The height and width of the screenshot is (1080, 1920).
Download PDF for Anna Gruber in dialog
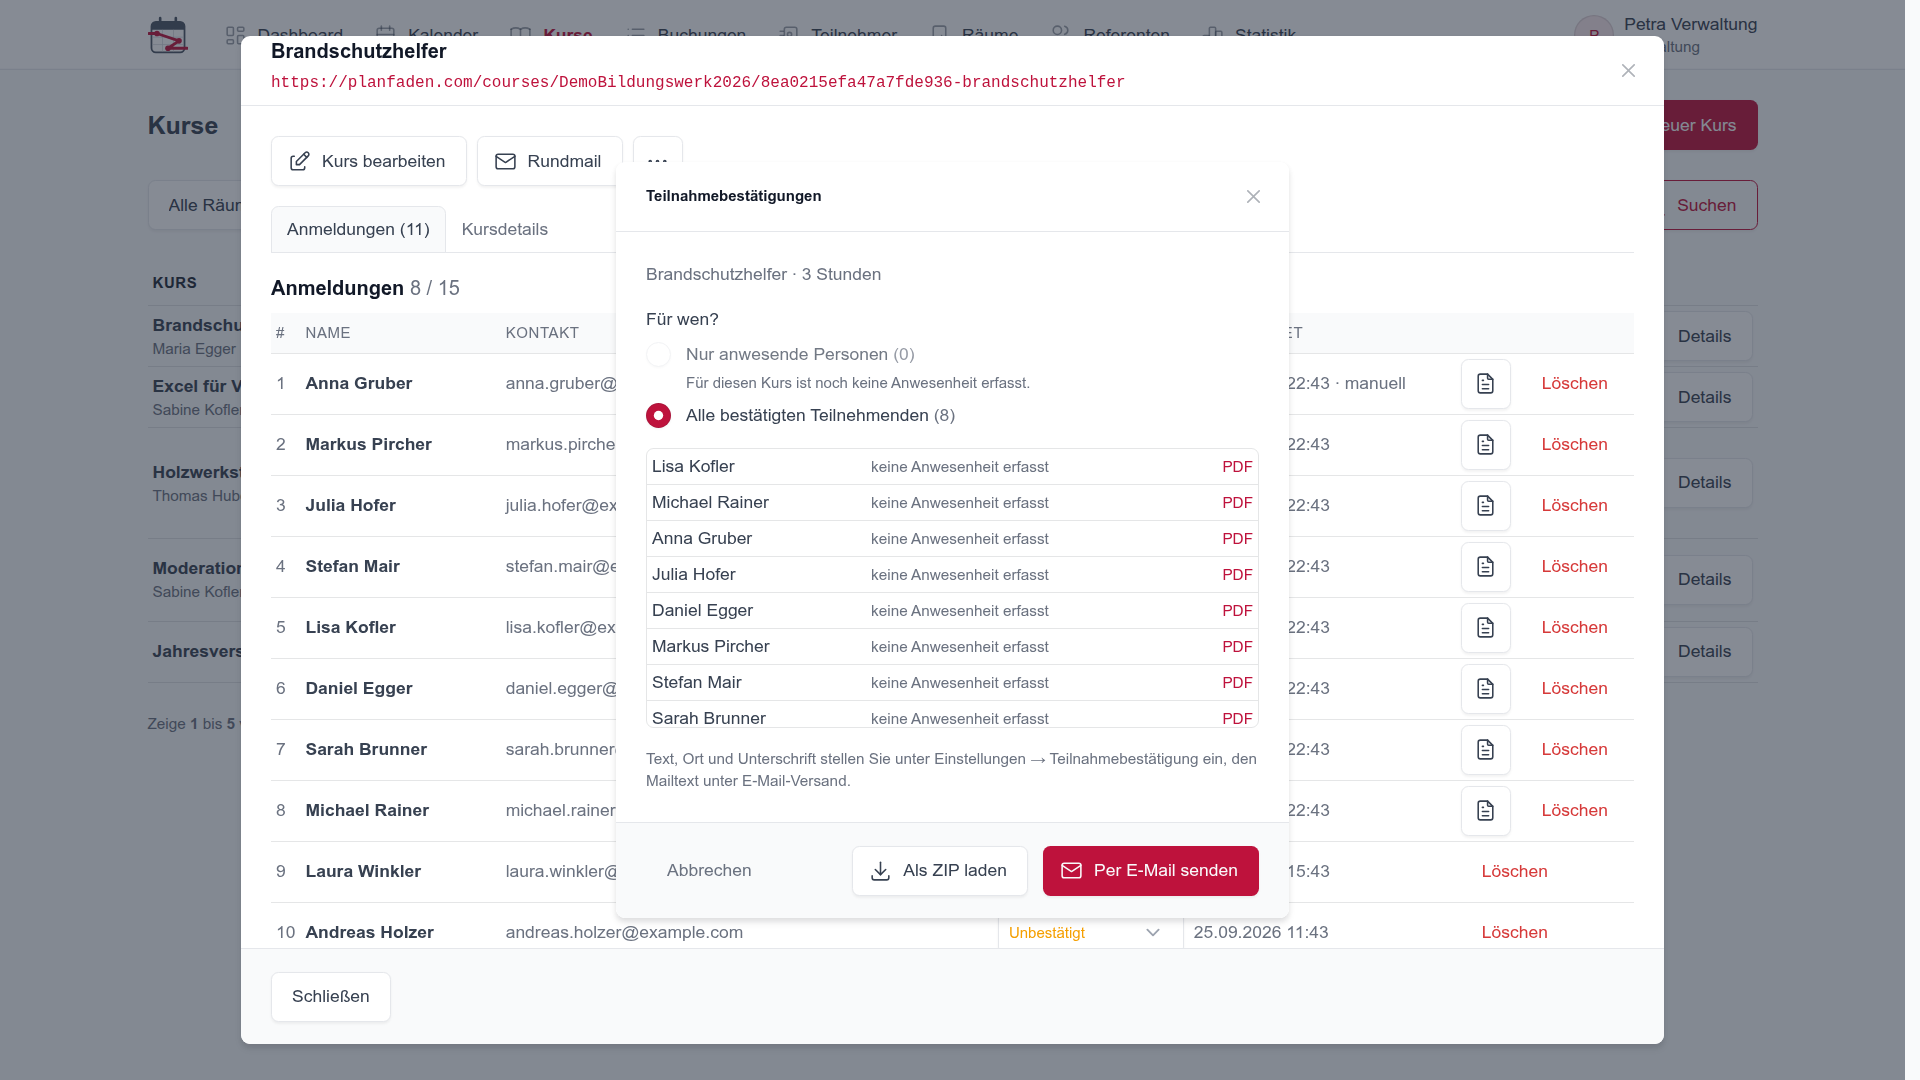pos(1237,539)
